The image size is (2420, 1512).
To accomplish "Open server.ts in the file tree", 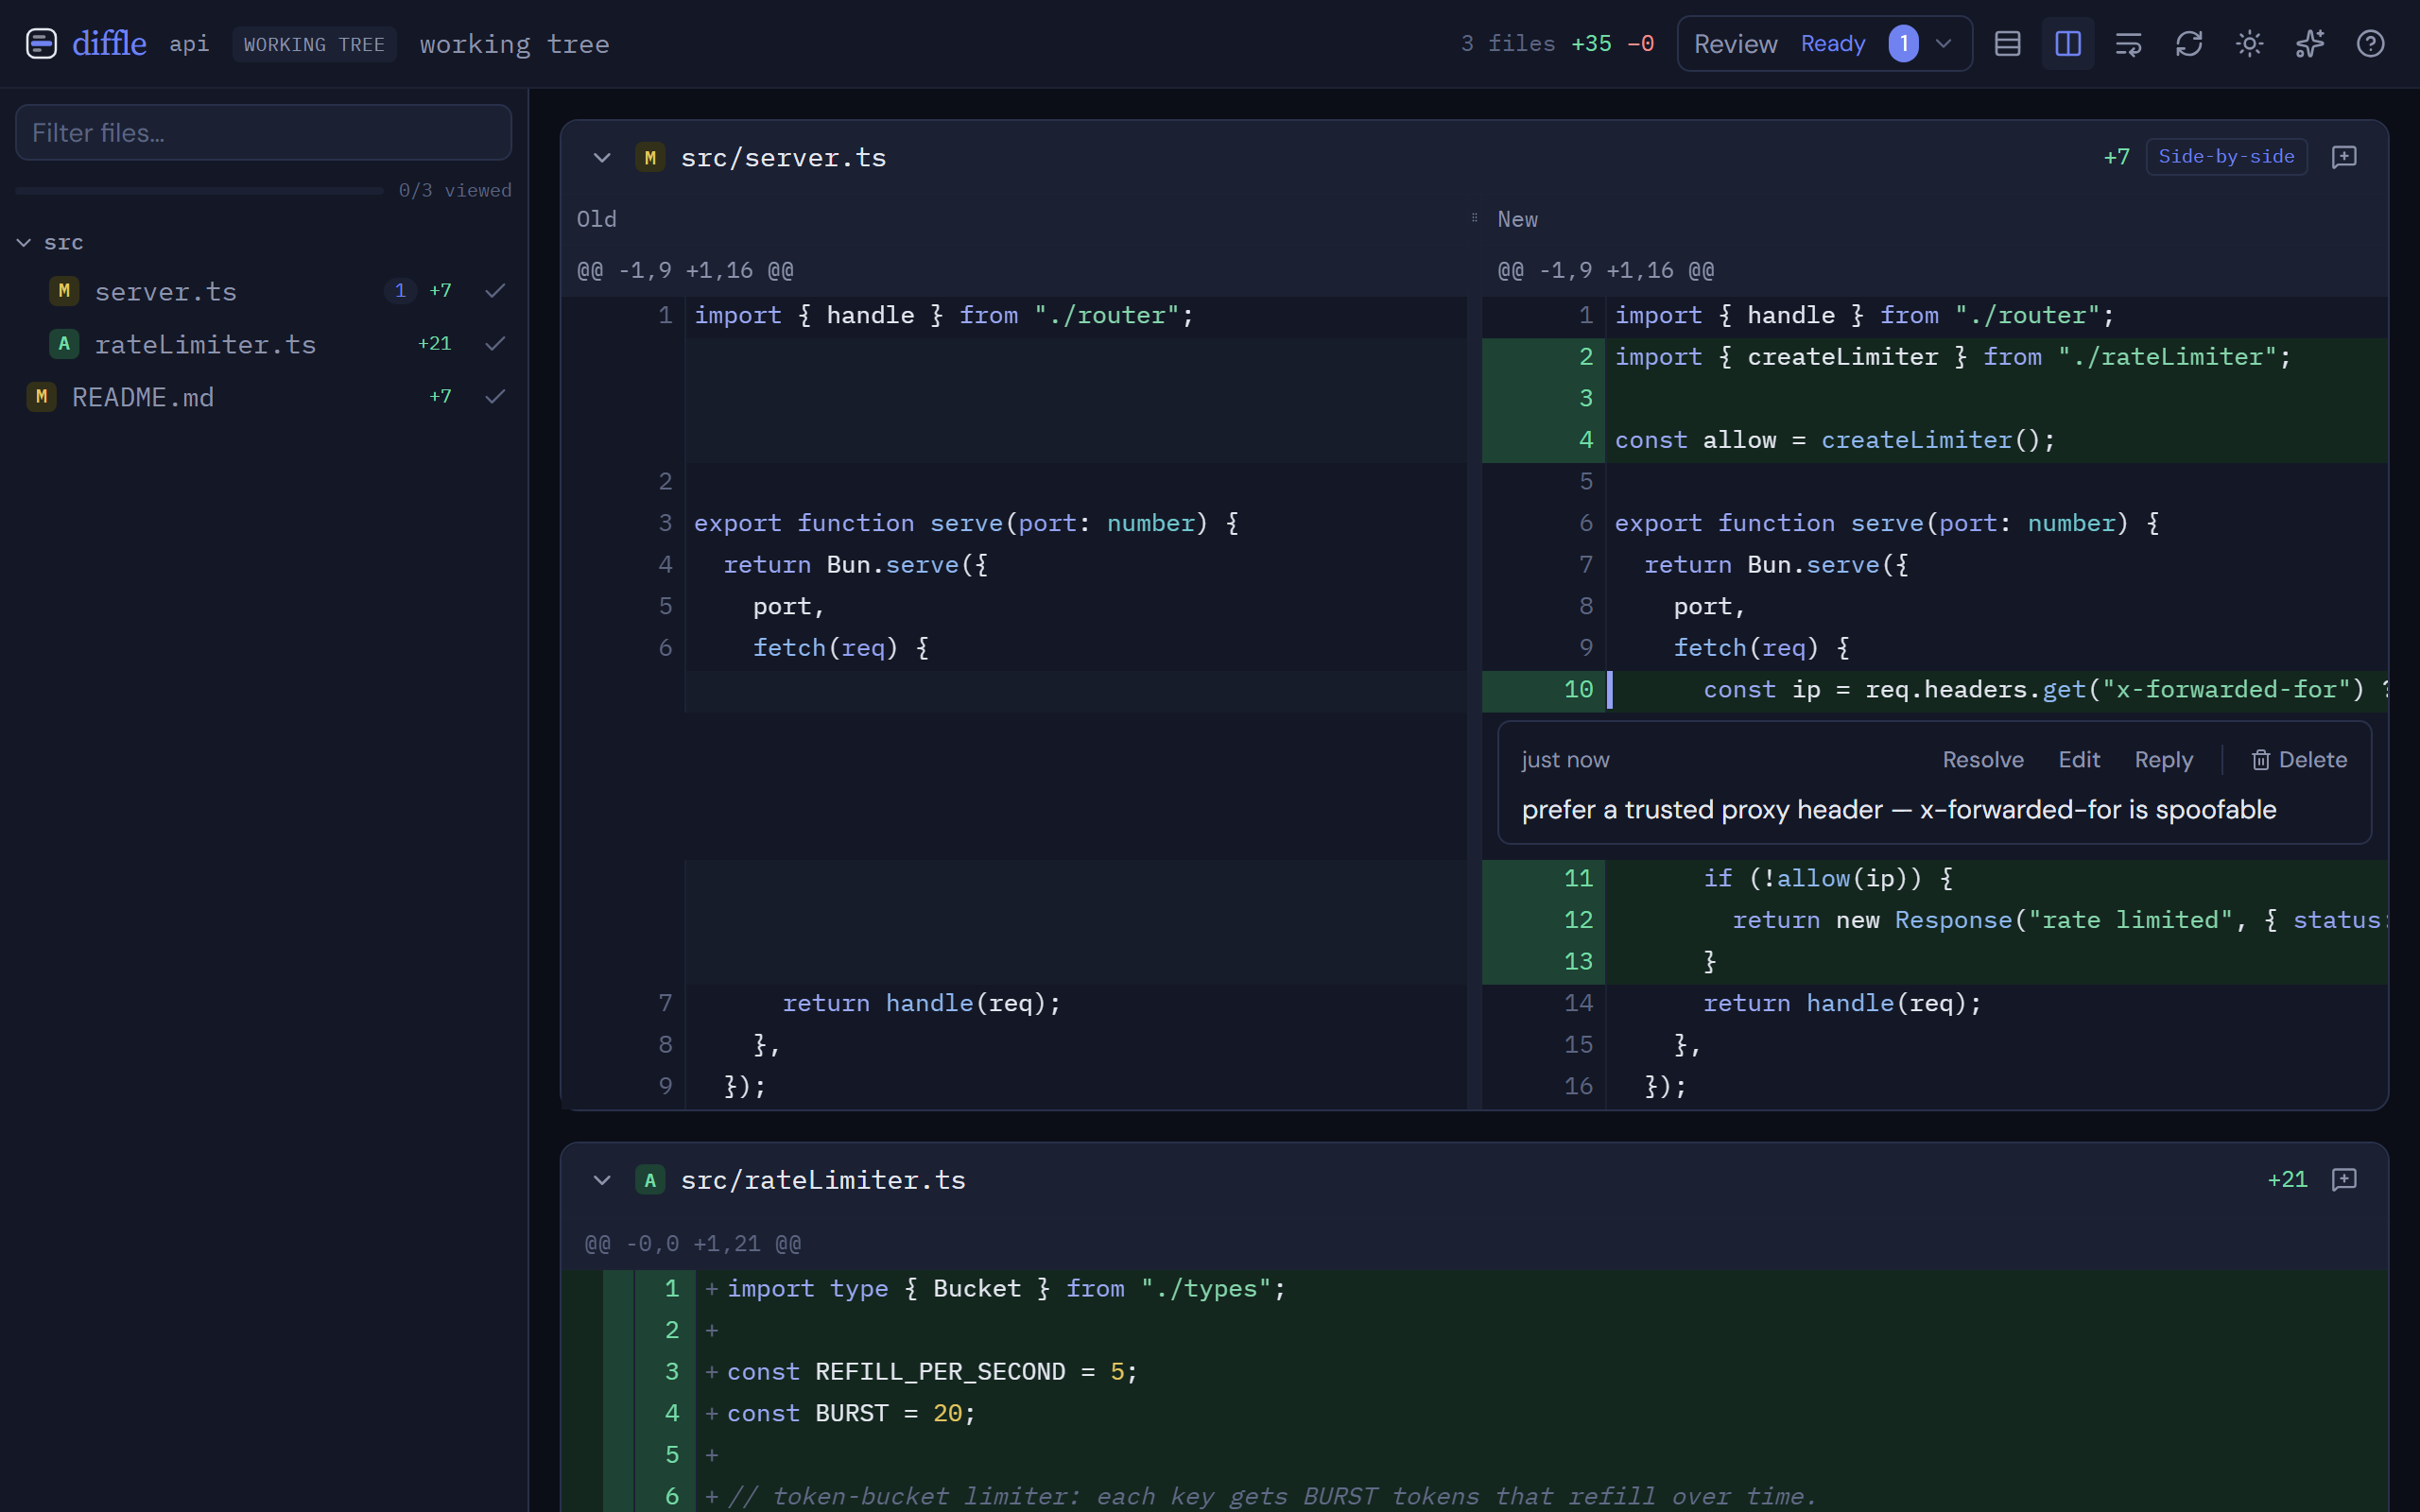I will coord(166,291).
